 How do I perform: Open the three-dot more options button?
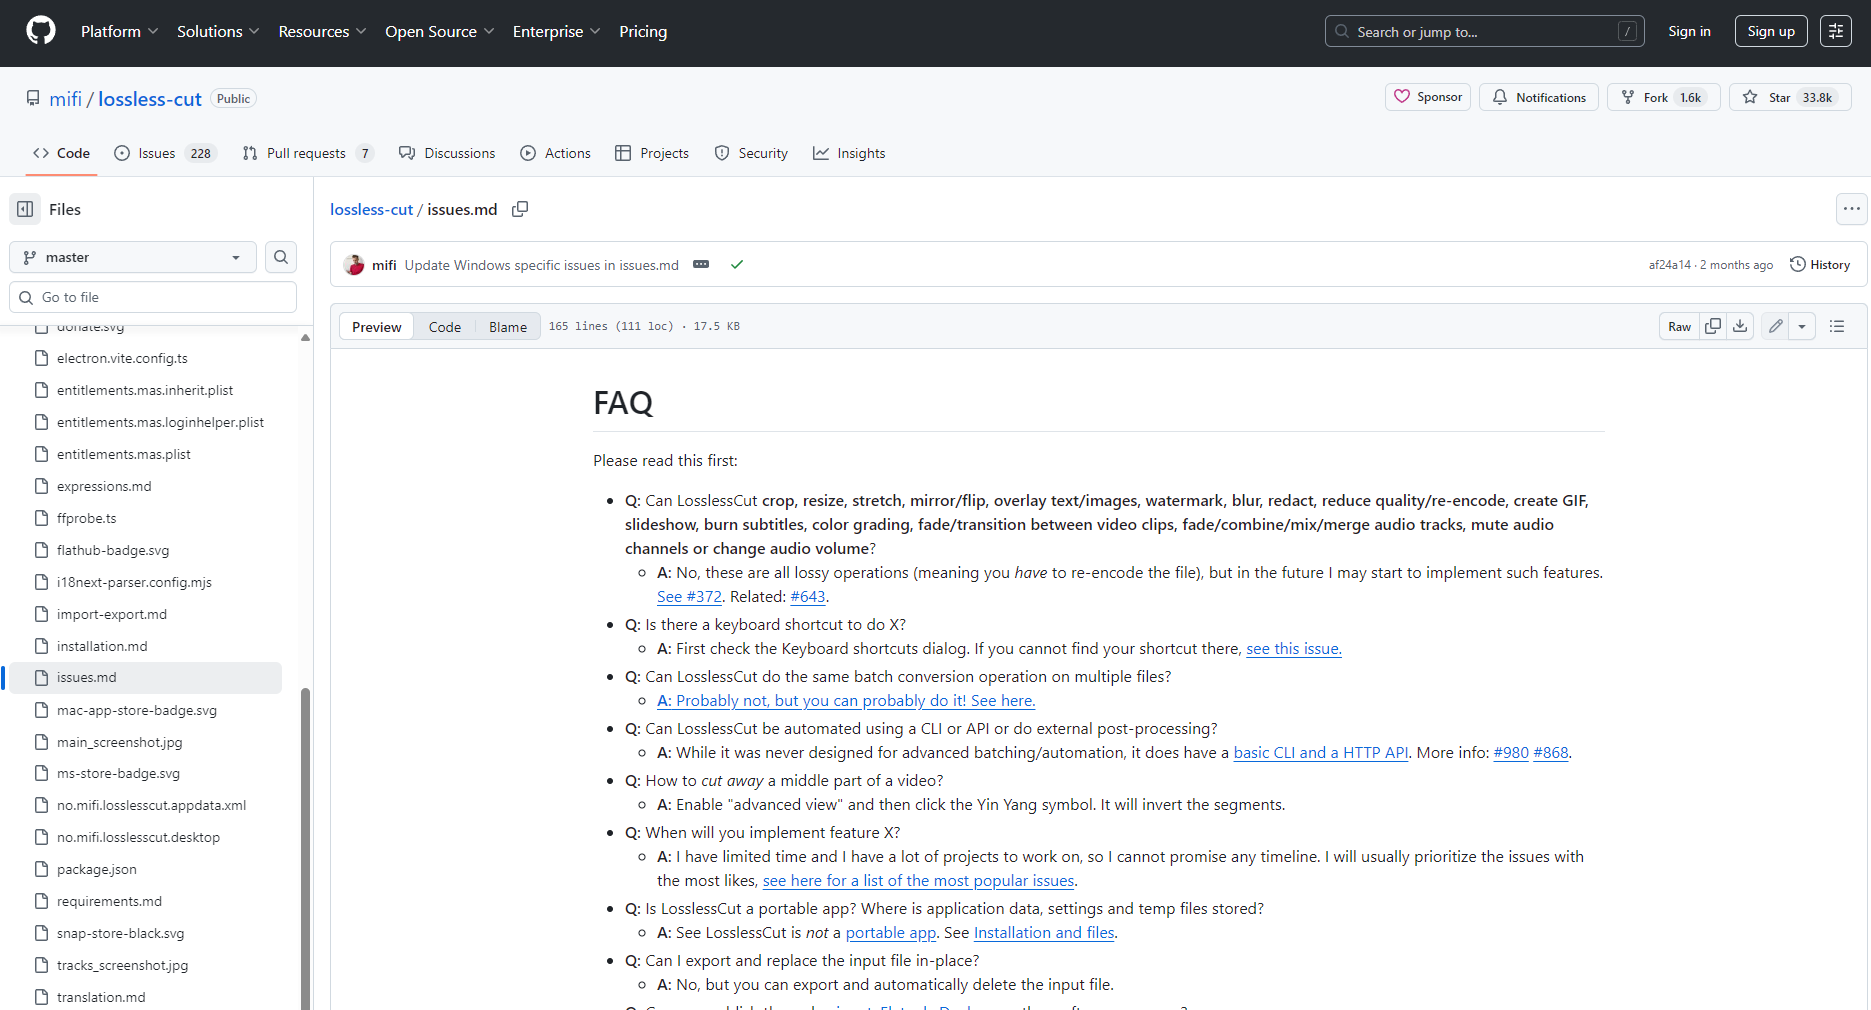[1851, 209]
